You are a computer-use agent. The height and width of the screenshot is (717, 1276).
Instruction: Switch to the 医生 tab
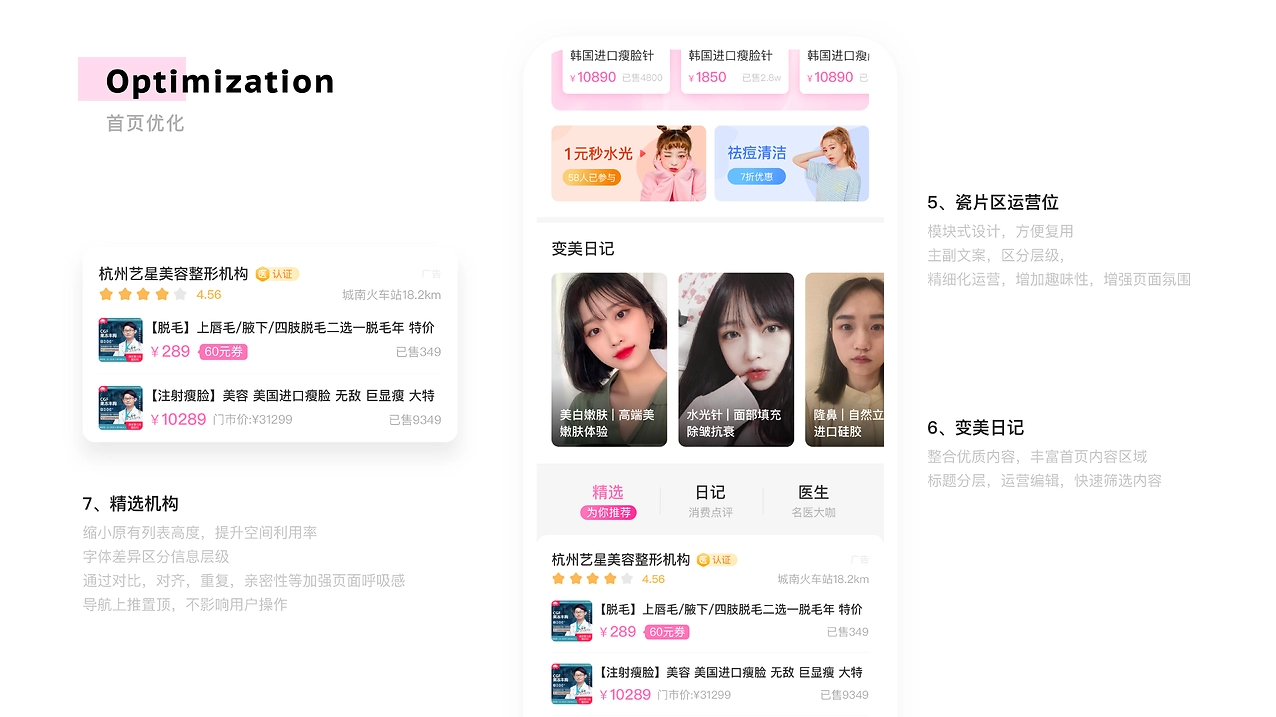(x=813, y=501)
